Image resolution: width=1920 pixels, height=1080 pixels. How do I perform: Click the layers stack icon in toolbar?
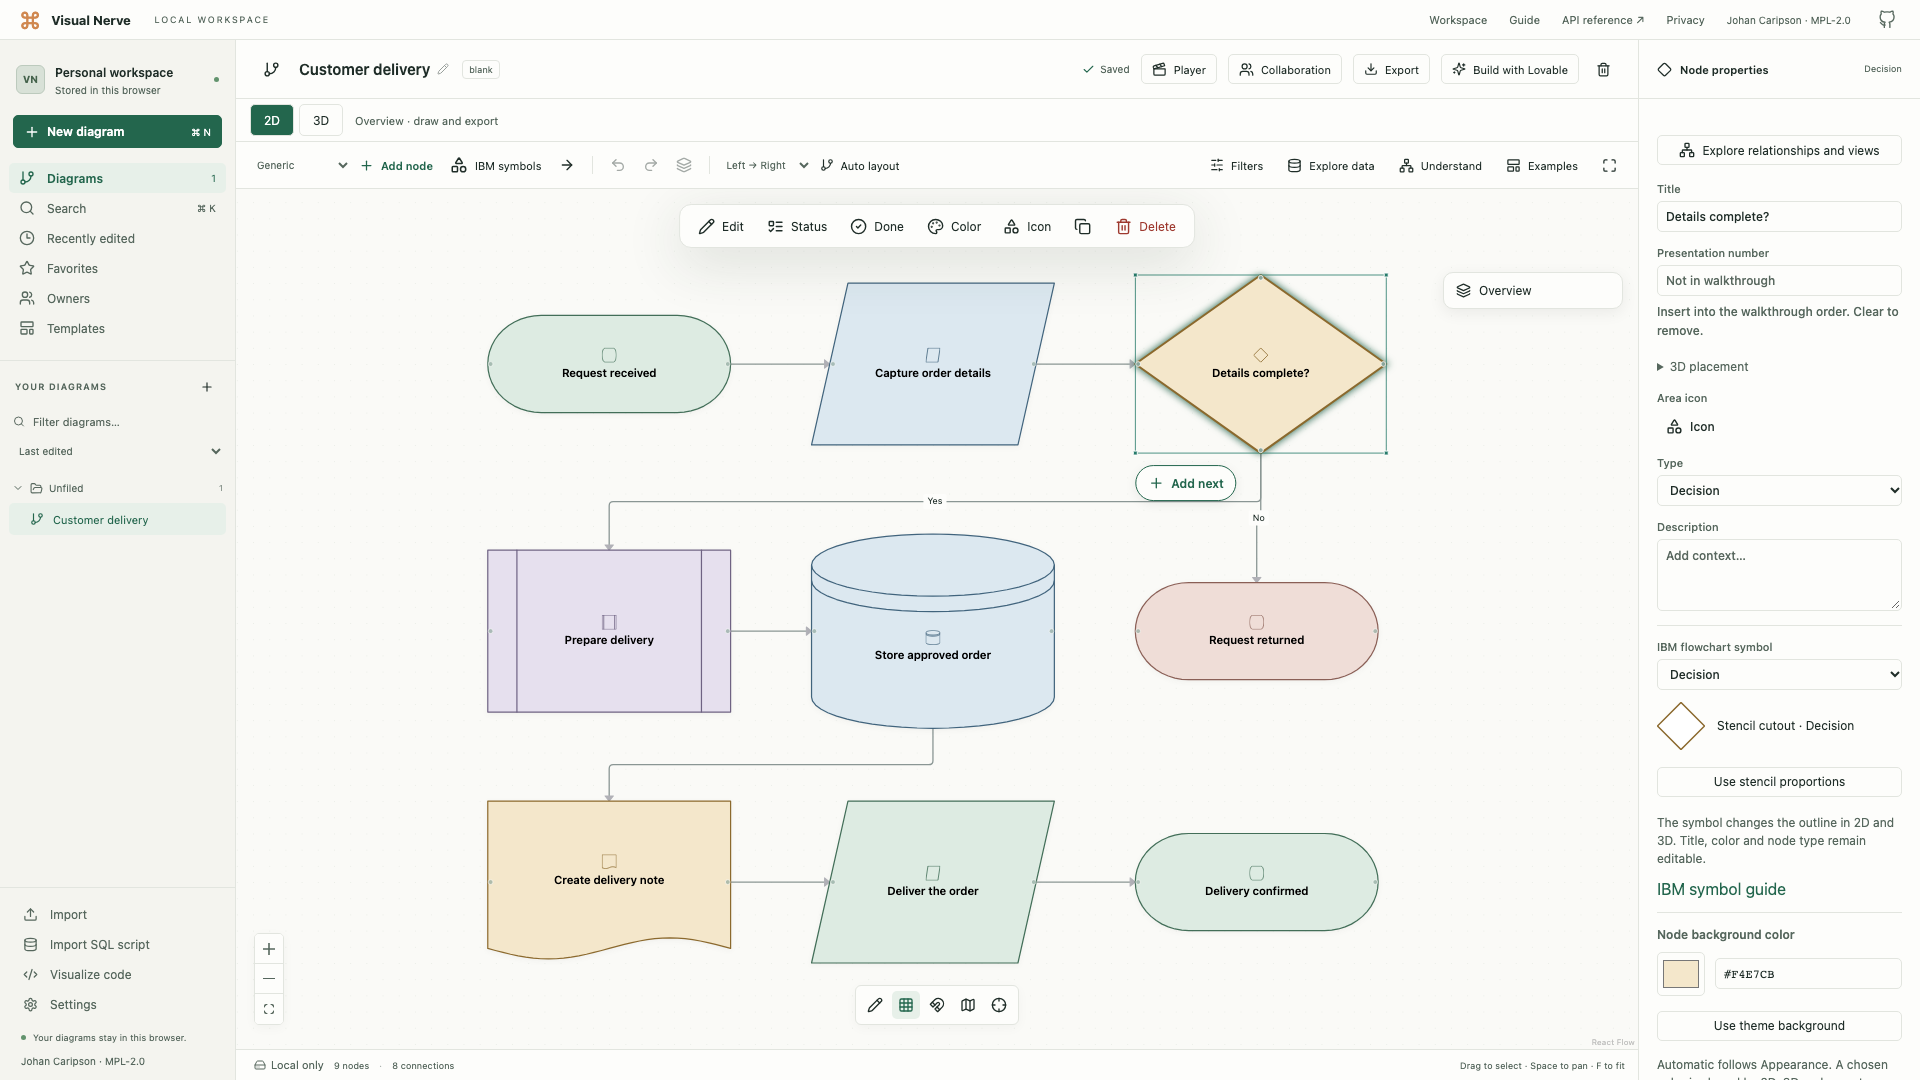684,166
